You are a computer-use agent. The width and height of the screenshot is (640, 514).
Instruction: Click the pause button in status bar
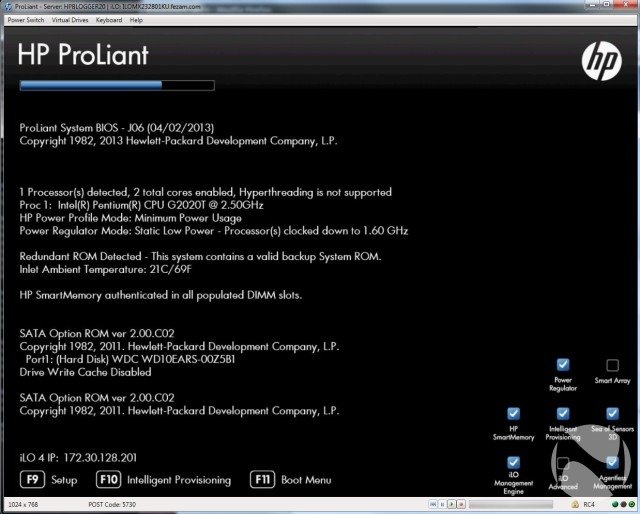coord(442,505)
